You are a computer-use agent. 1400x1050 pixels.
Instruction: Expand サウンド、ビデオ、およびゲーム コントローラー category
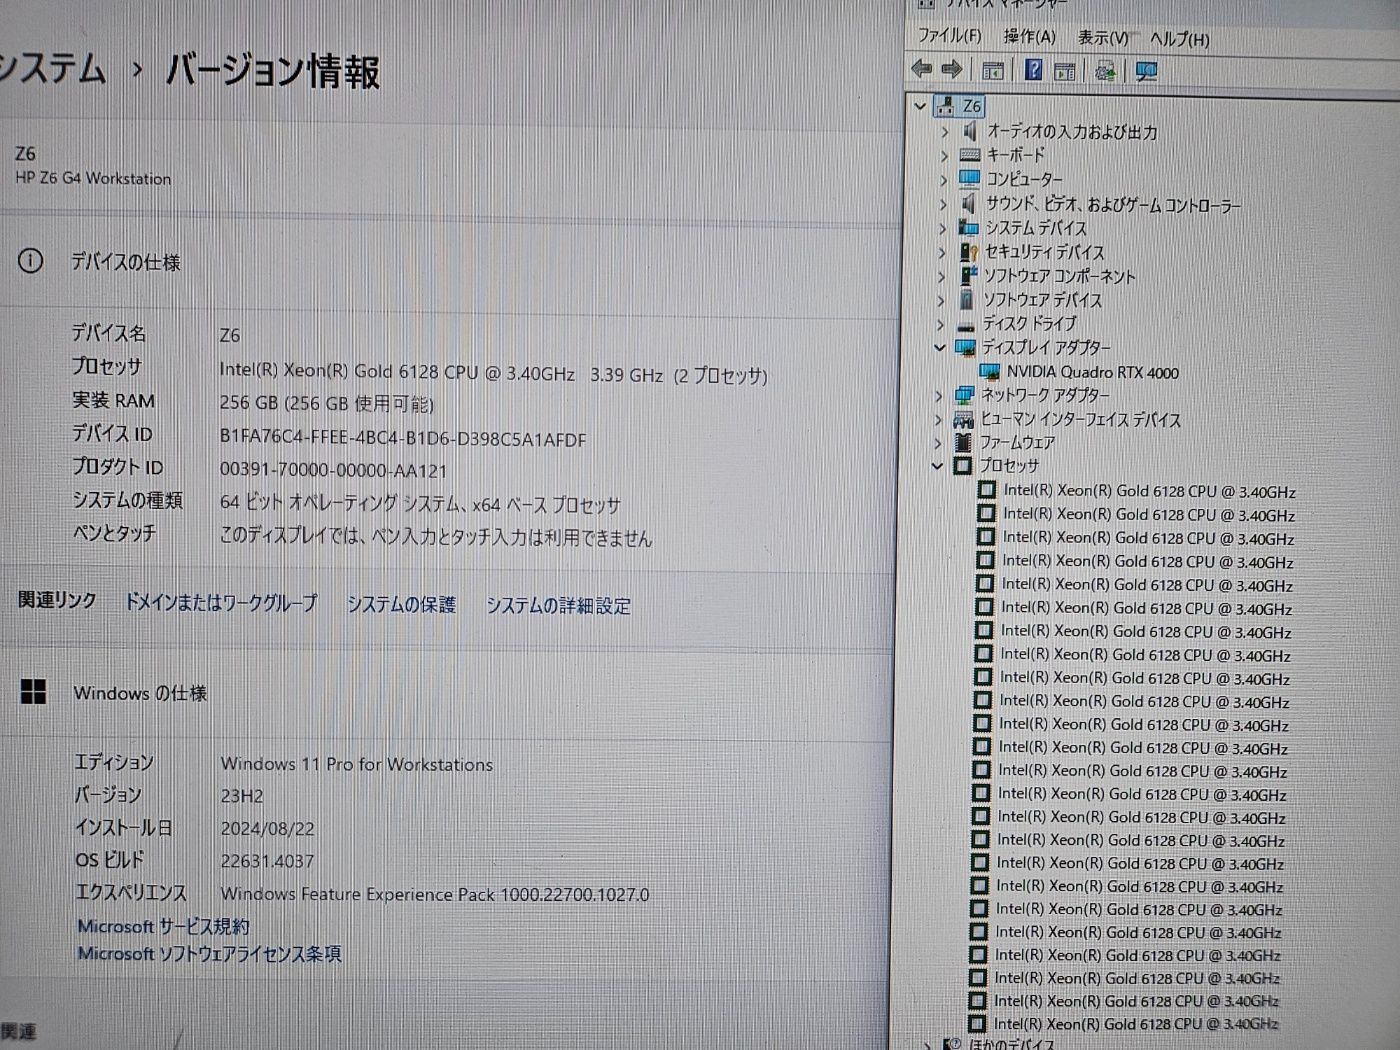pos(943,203)
